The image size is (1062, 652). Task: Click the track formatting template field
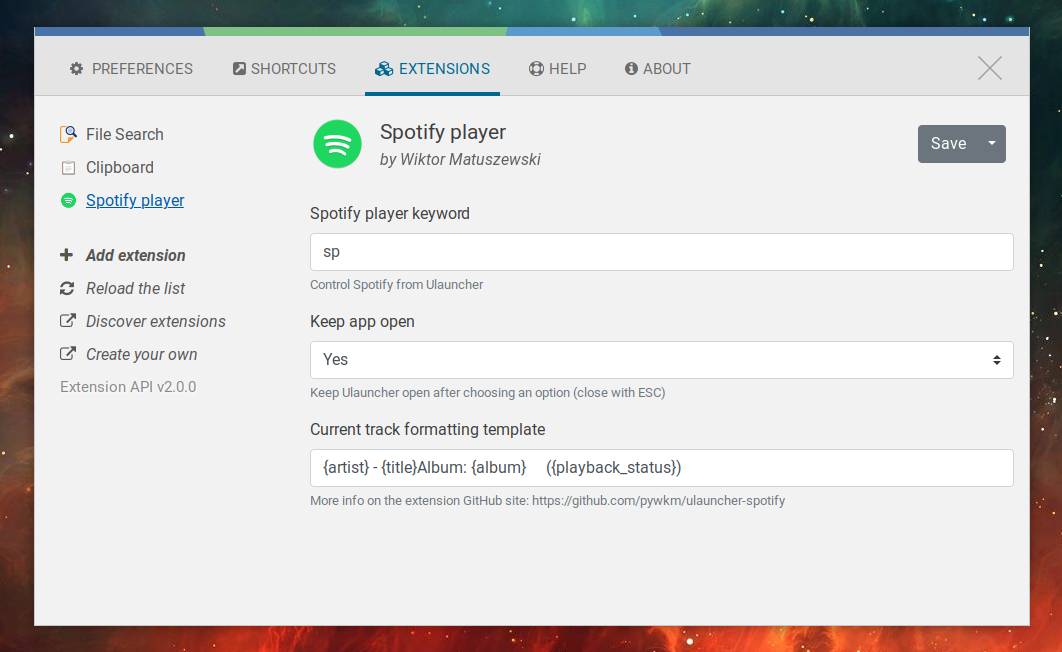(x=661, y=467)
